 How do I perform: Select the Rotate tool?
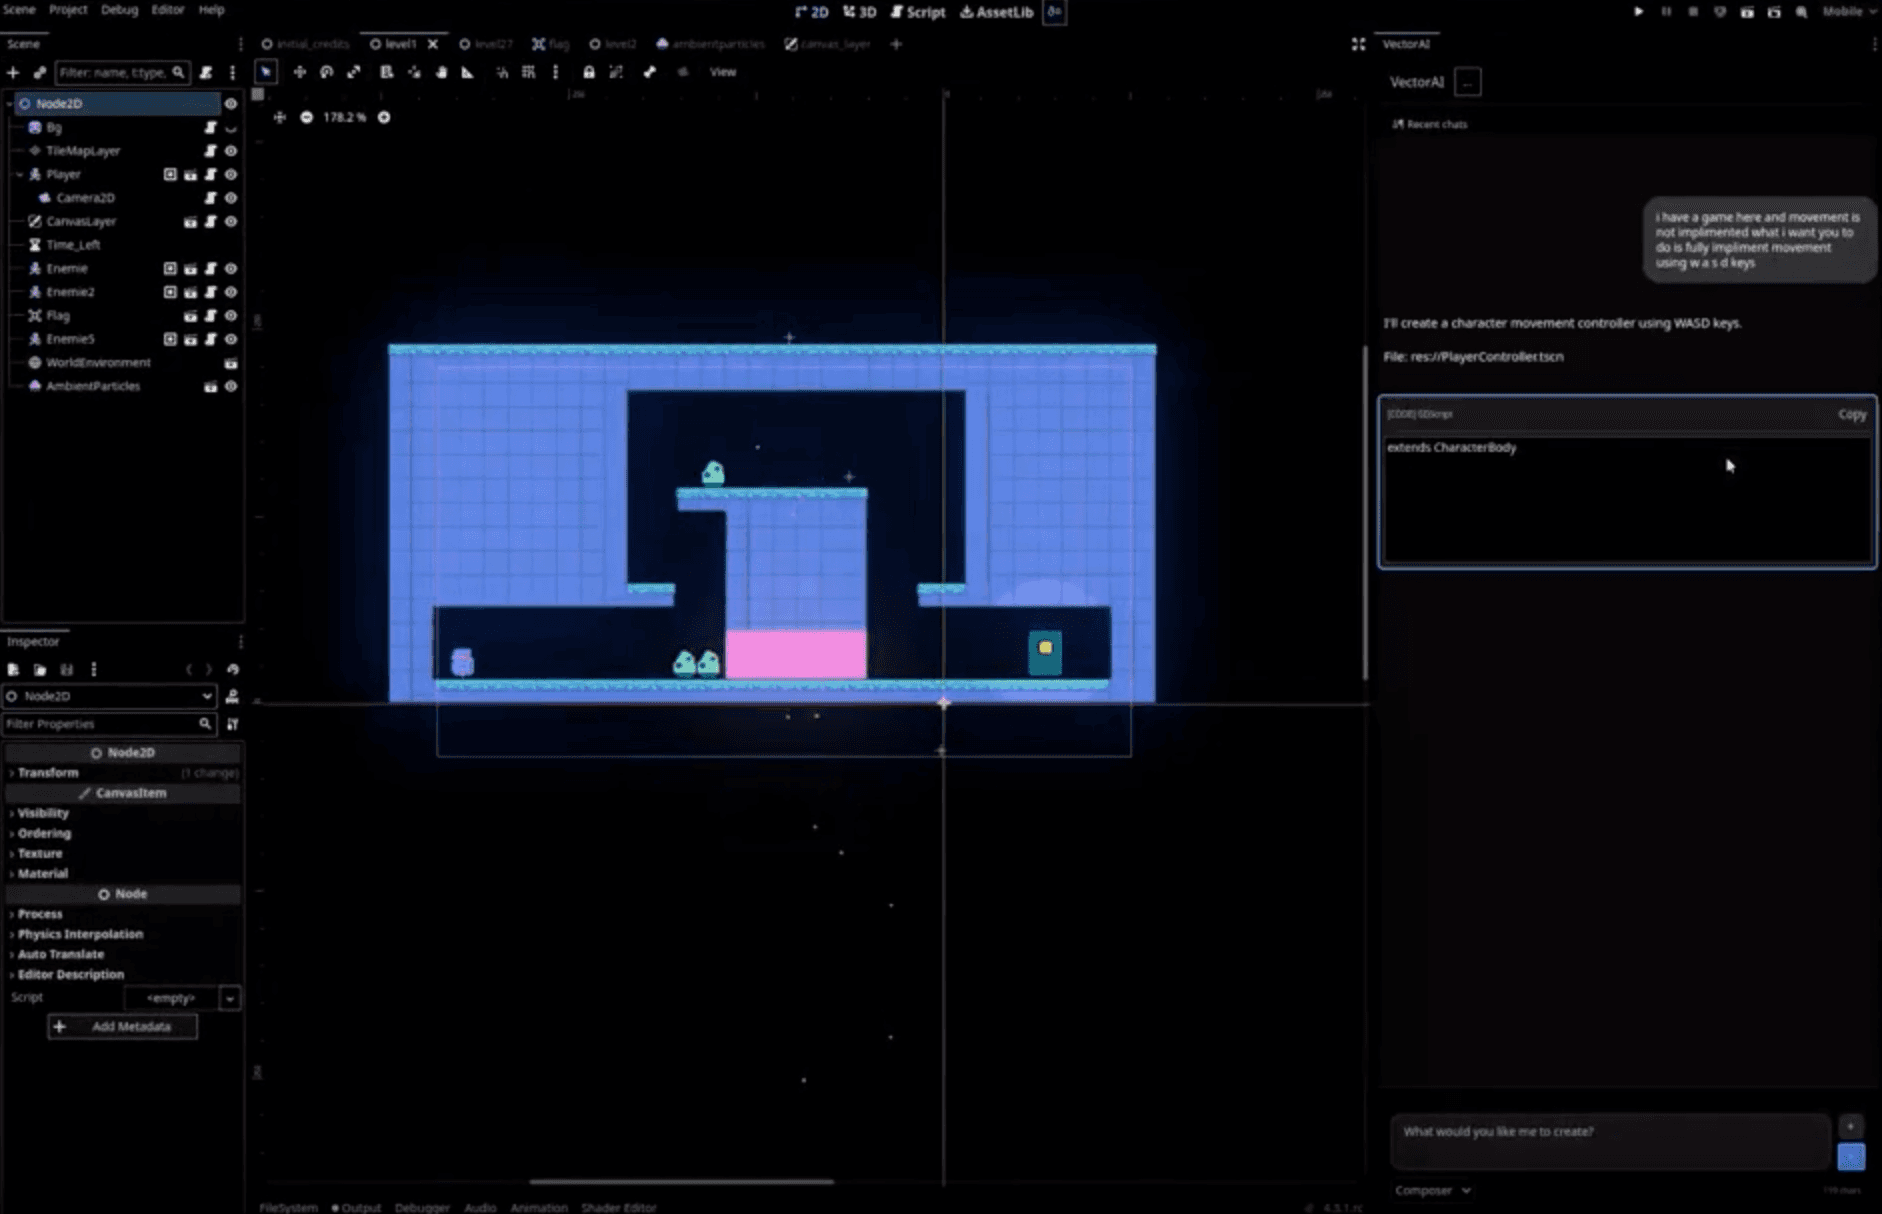(327, 72)
